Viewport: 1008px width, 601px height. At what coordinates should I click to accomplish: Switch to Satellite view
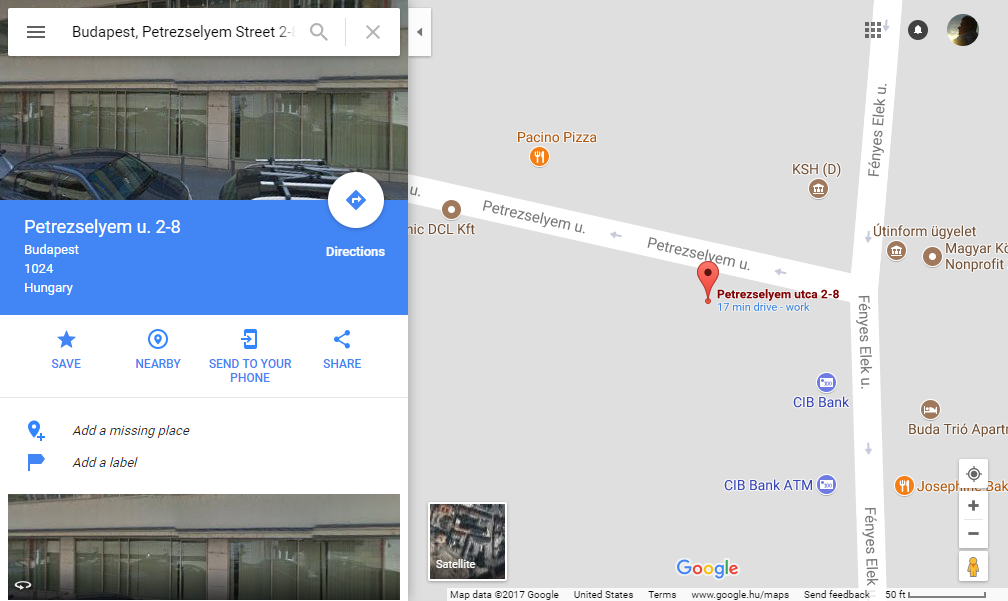point(467,541)
